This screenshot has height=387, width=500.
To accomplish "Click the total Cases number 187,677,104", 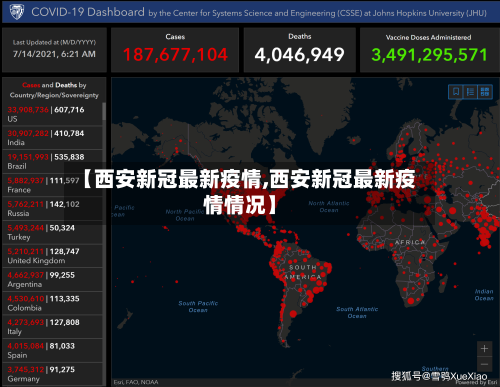I will pyautogui.click(x=175, y=55).
